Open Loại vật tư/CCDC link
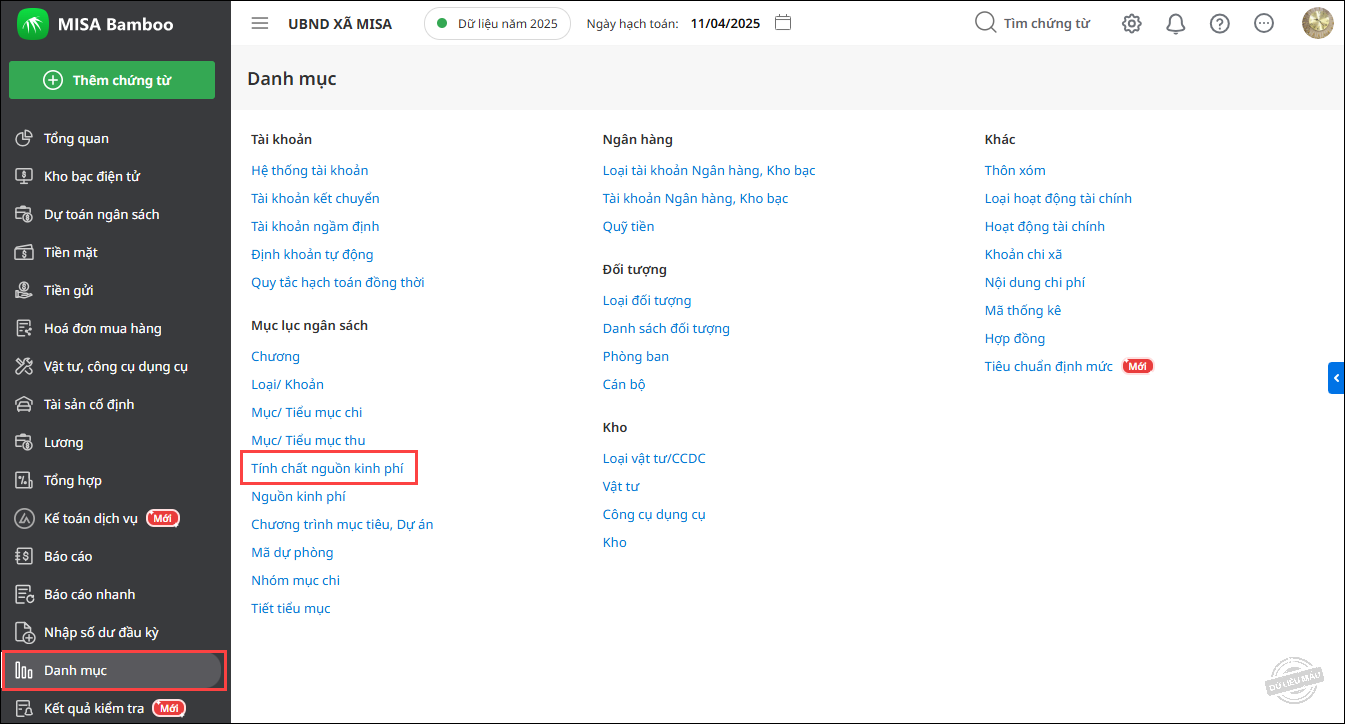 654,458
